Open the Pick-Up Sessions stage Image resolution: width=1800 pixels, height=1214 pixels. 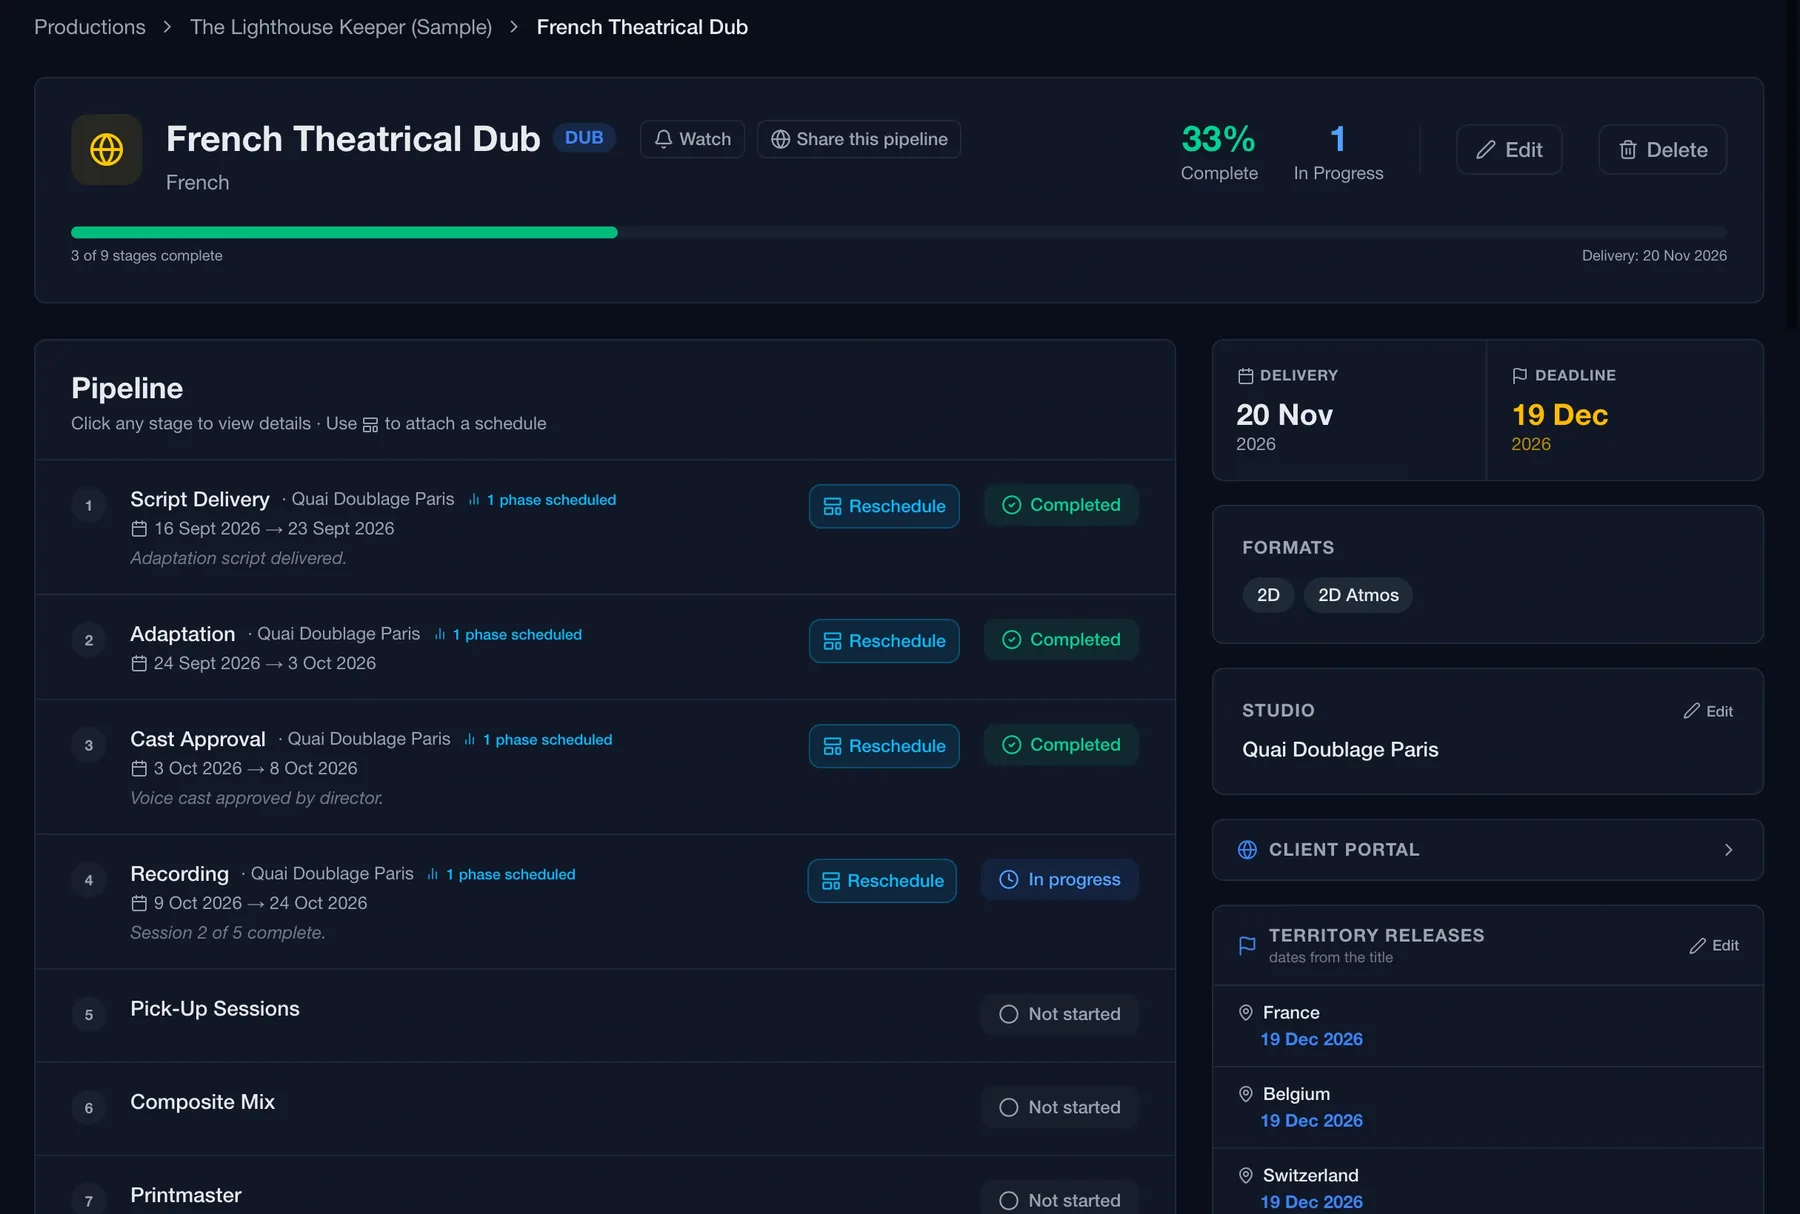605,1015
